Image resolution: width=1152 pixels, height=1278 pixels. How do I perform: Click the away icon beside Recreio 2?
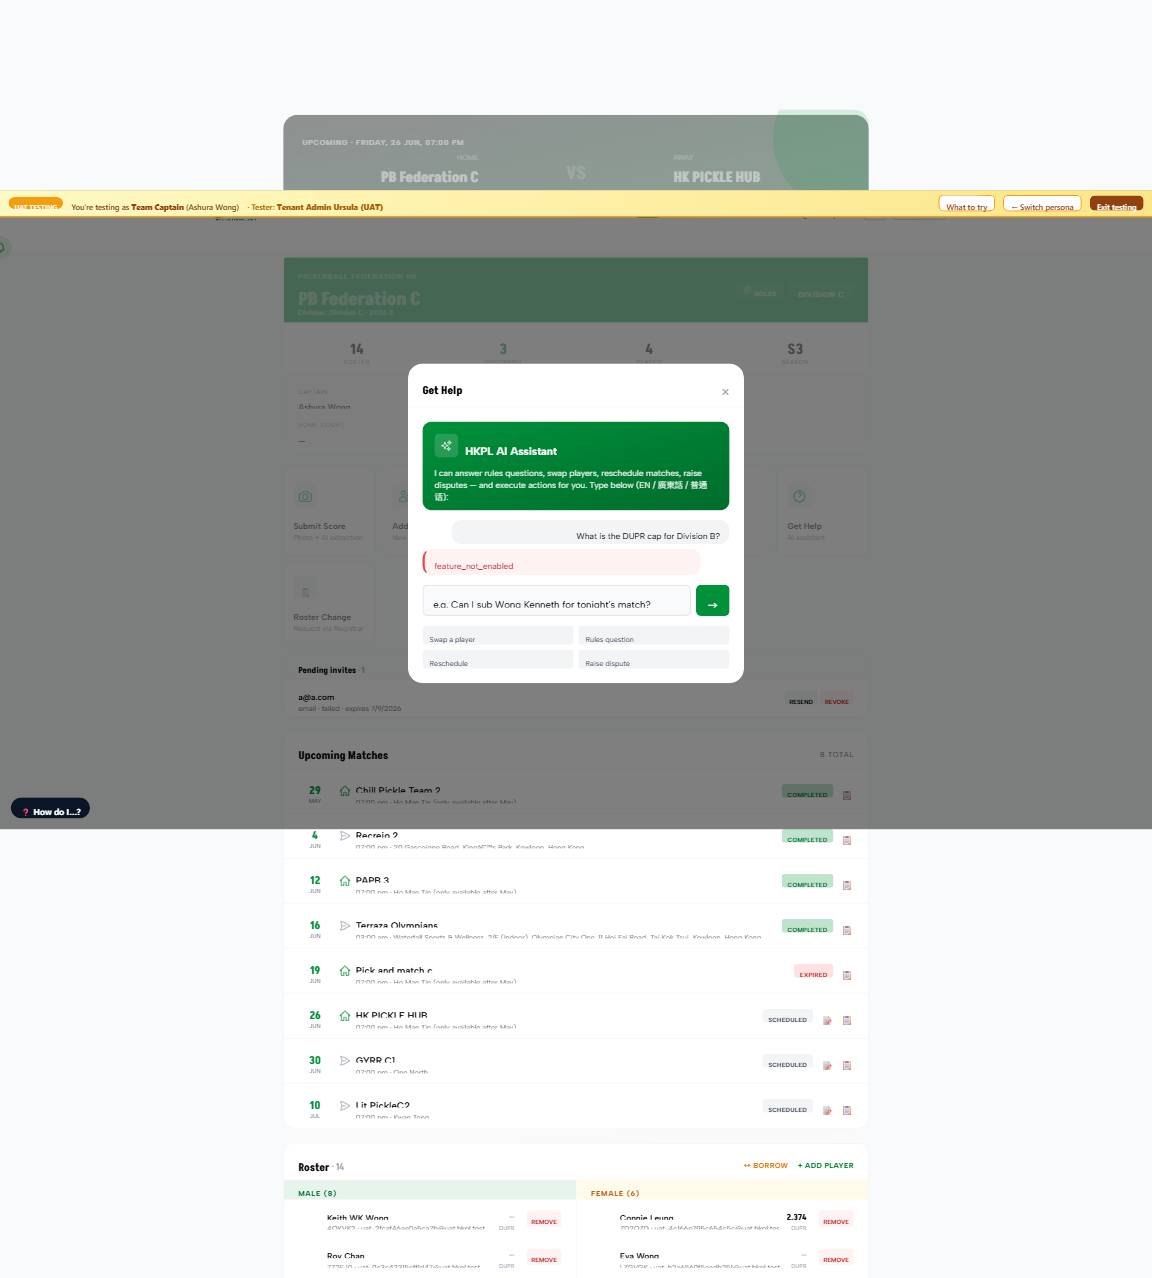point(345,835)
